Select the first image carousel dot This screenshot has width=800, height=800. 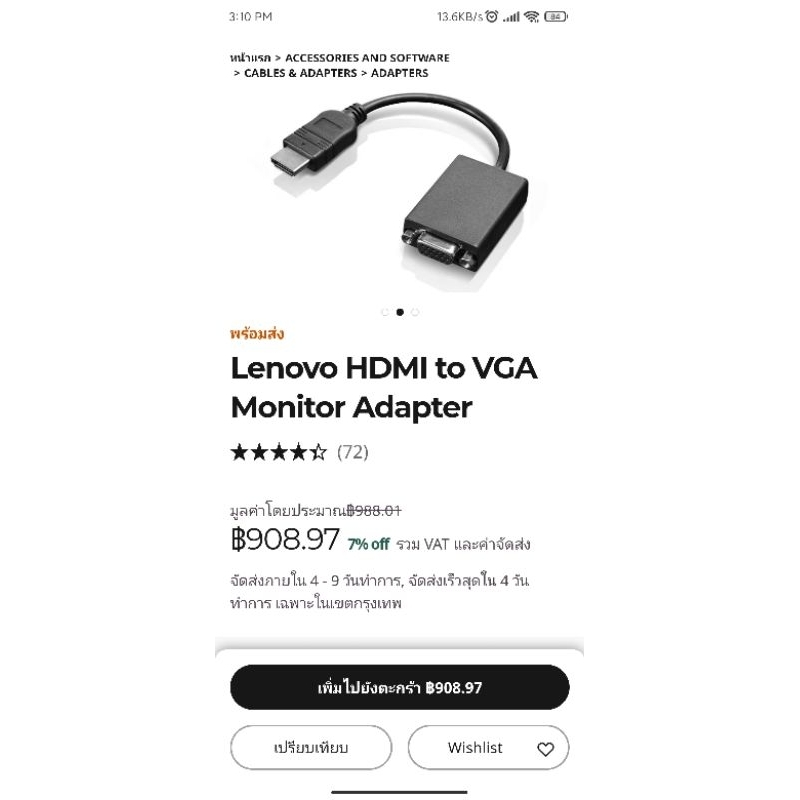385,312
